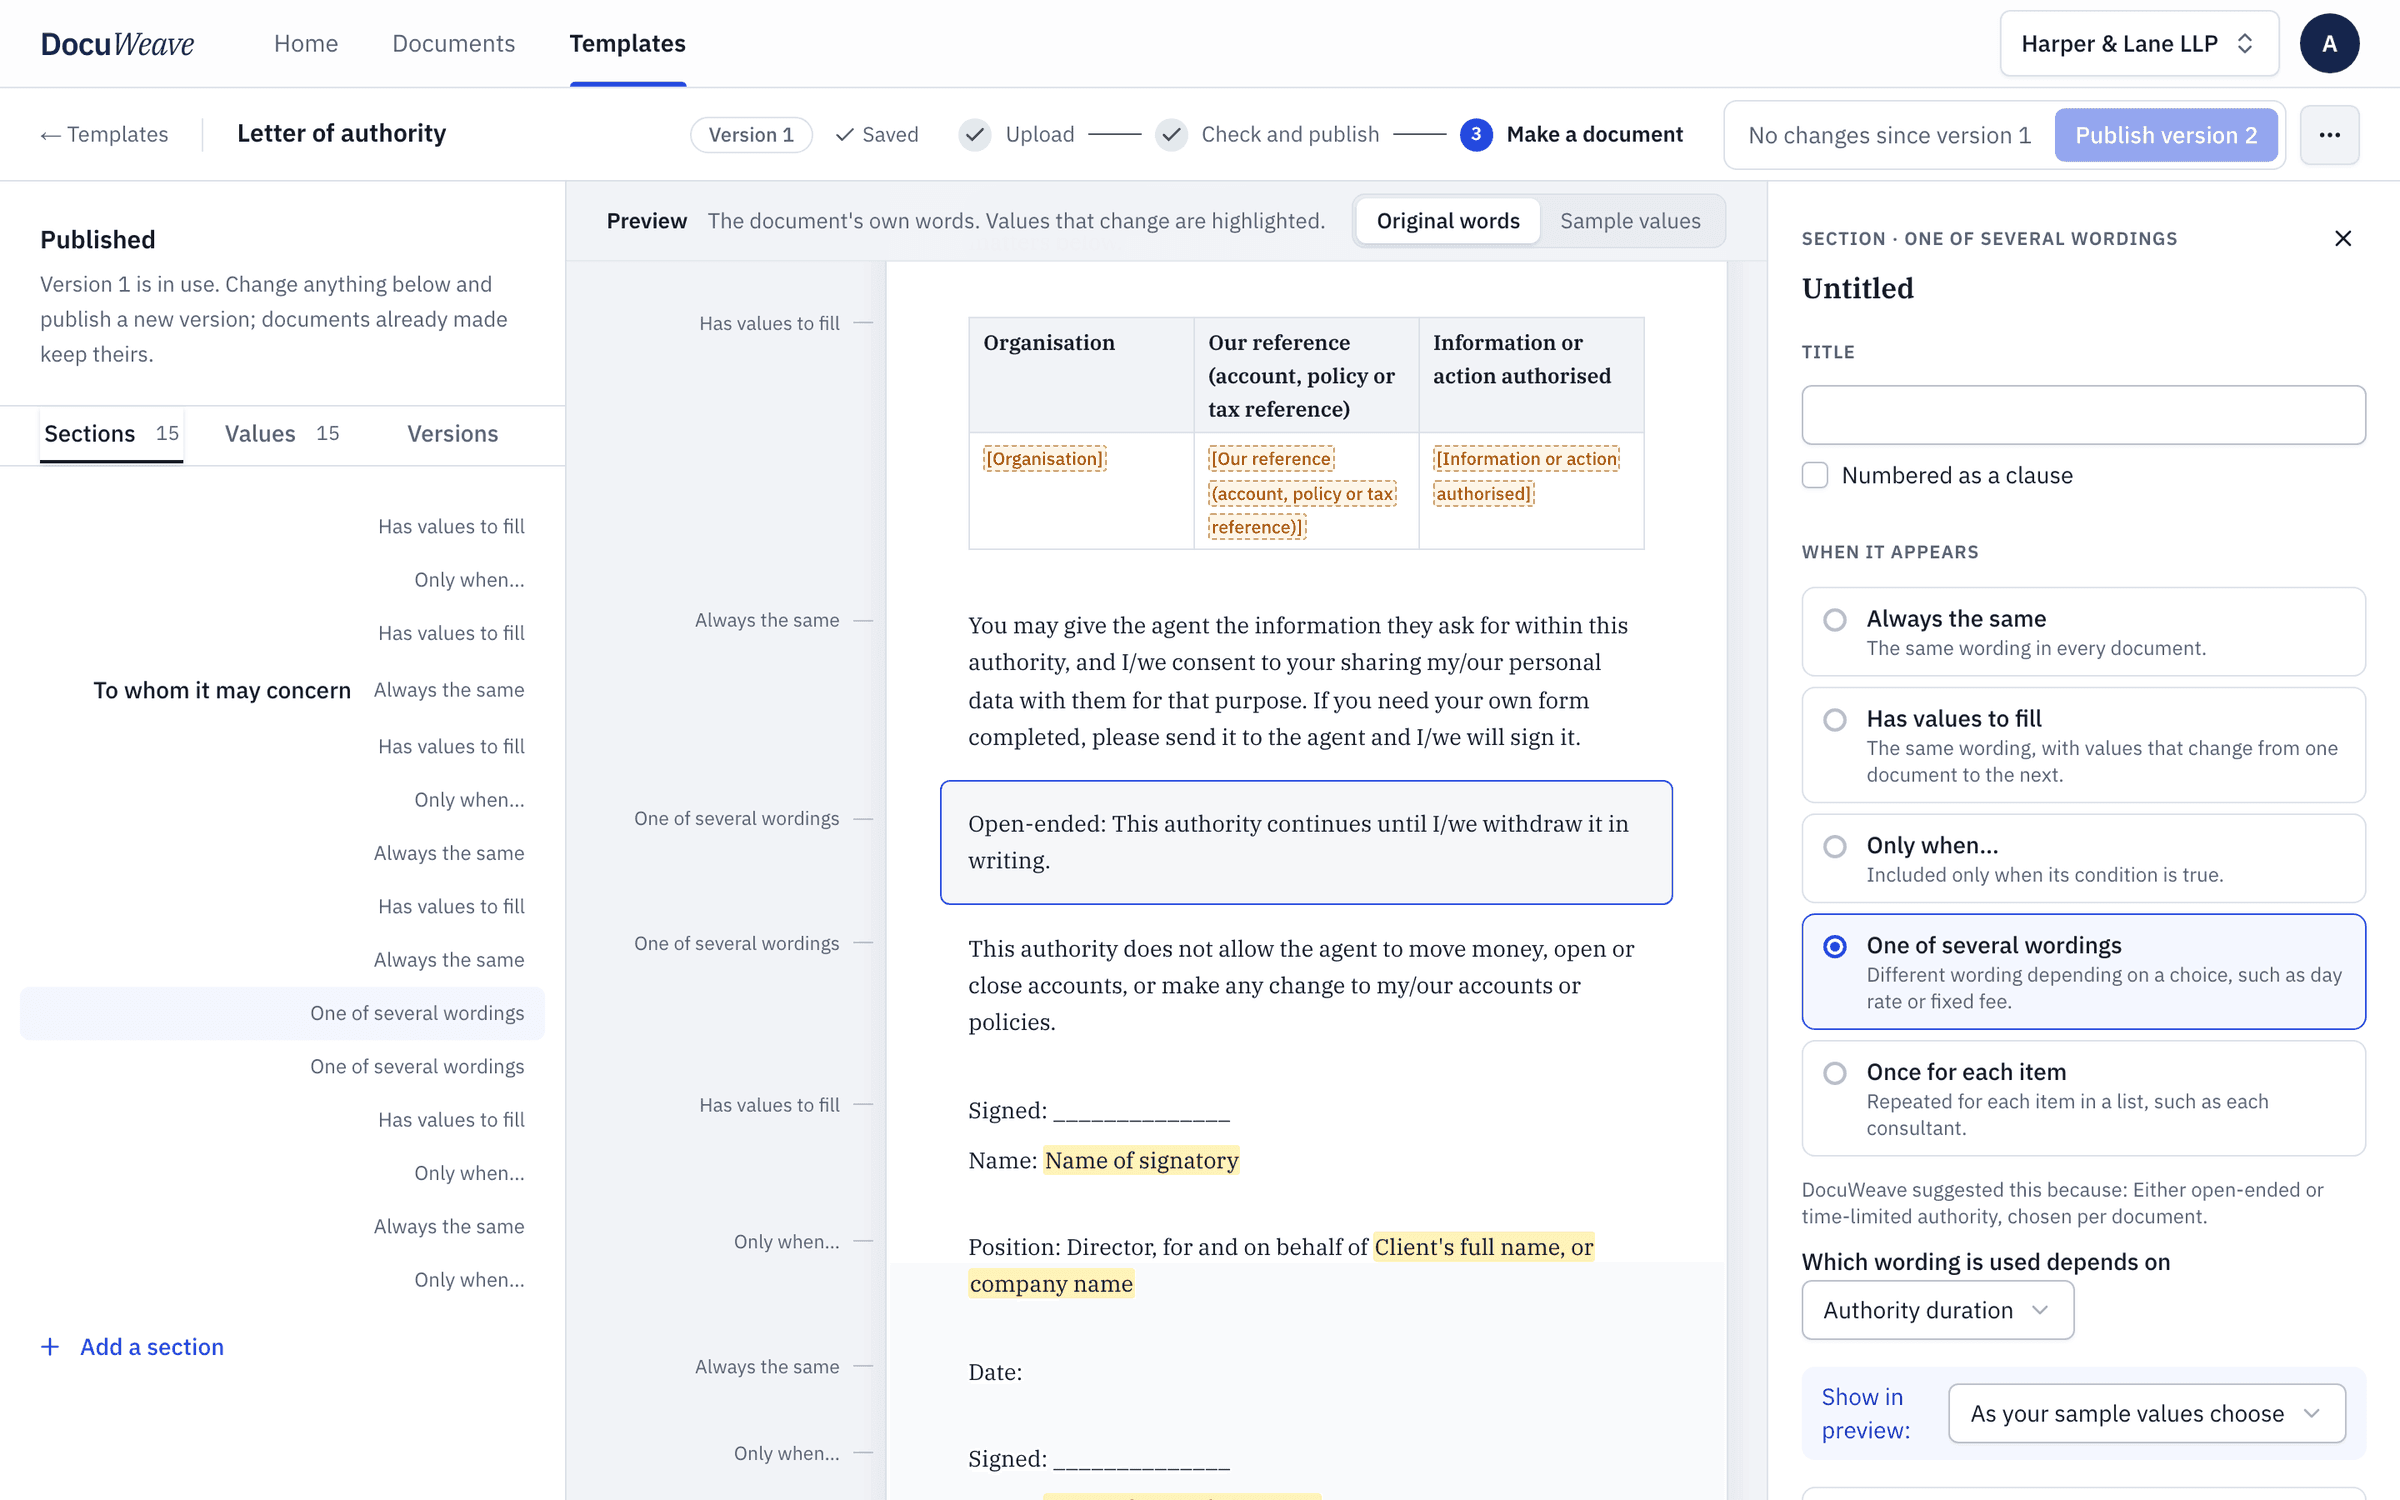The height and width of the screenshot is (1500, 2400).
Task: Select the Only when... radio option
Action: click(x=1834, y=847)
